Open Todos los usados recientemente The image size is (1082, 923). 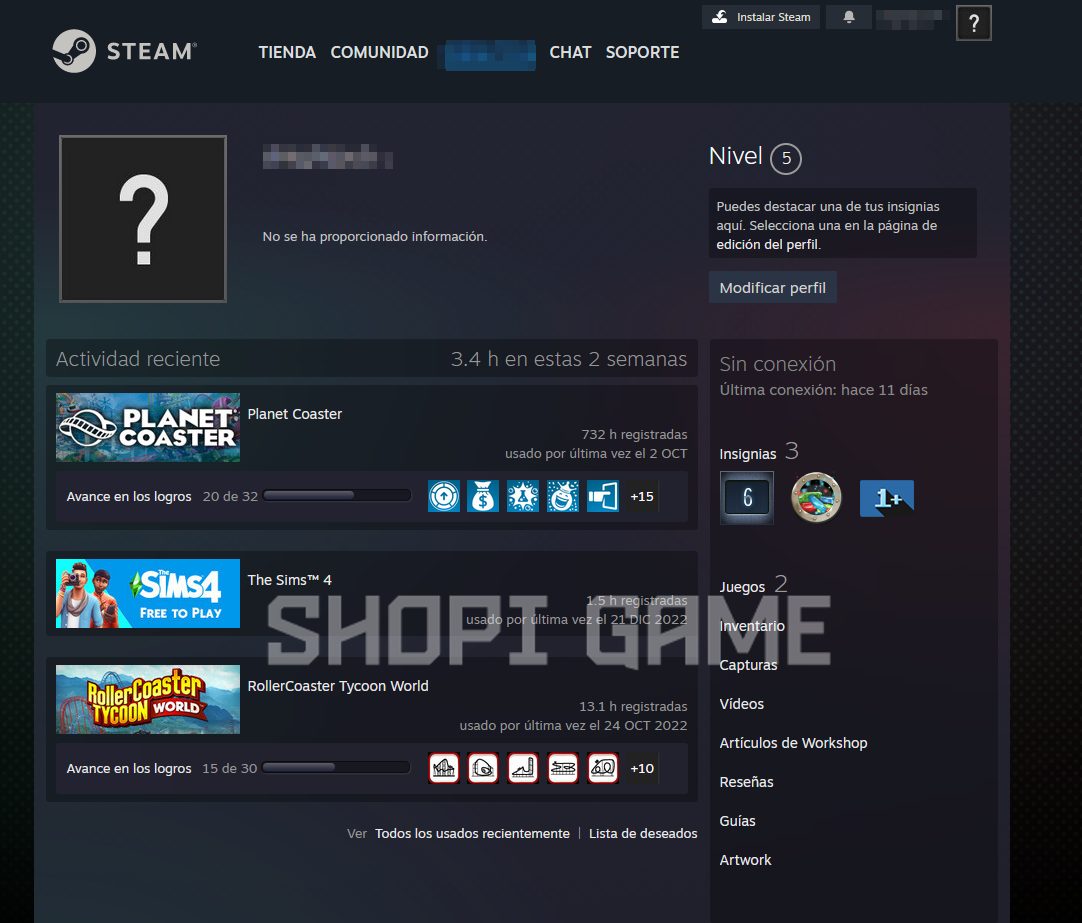coord(472,833)
